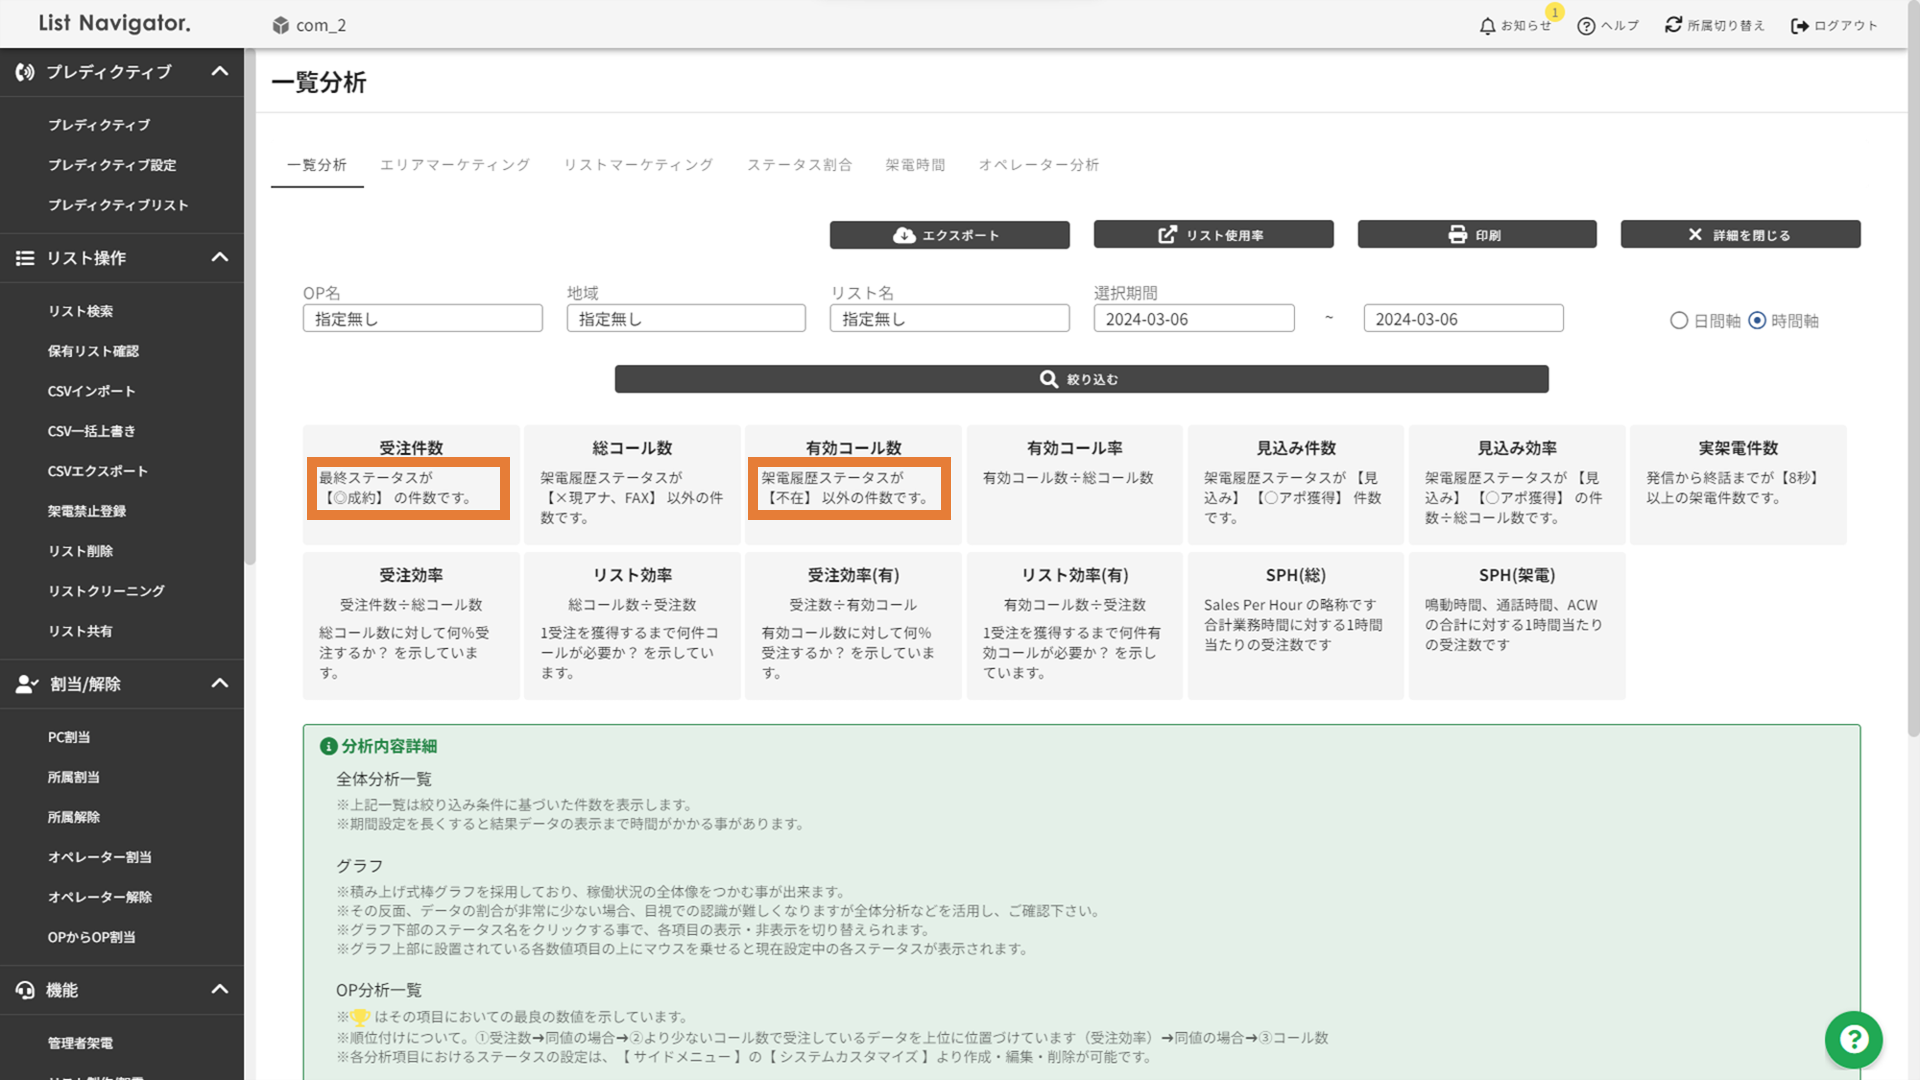The image size is (1920, 1080).
Task: Click the 所属切り替え refresh icon
Action: 1673,25
